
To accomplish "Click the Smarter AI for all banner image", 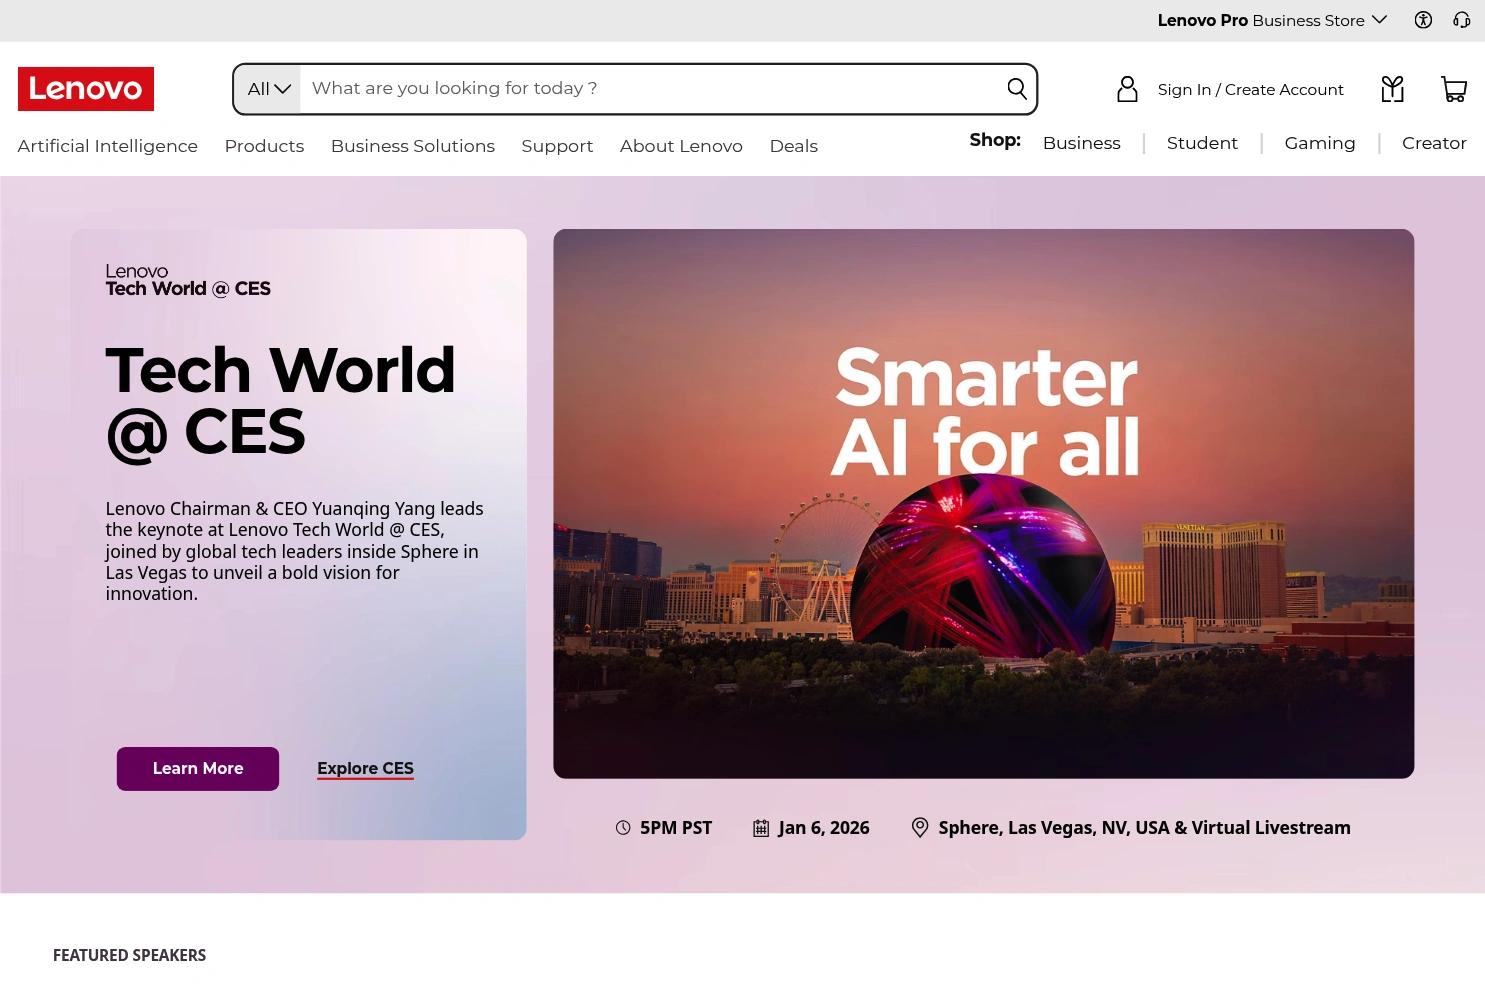I will coord(984,504).
